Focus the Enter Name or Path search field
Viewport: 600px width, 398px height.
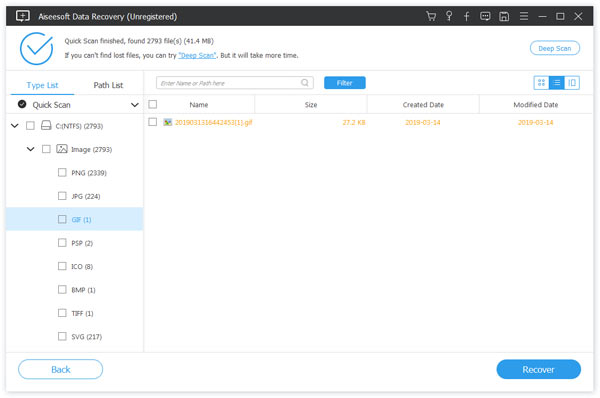tap(235, 83)
